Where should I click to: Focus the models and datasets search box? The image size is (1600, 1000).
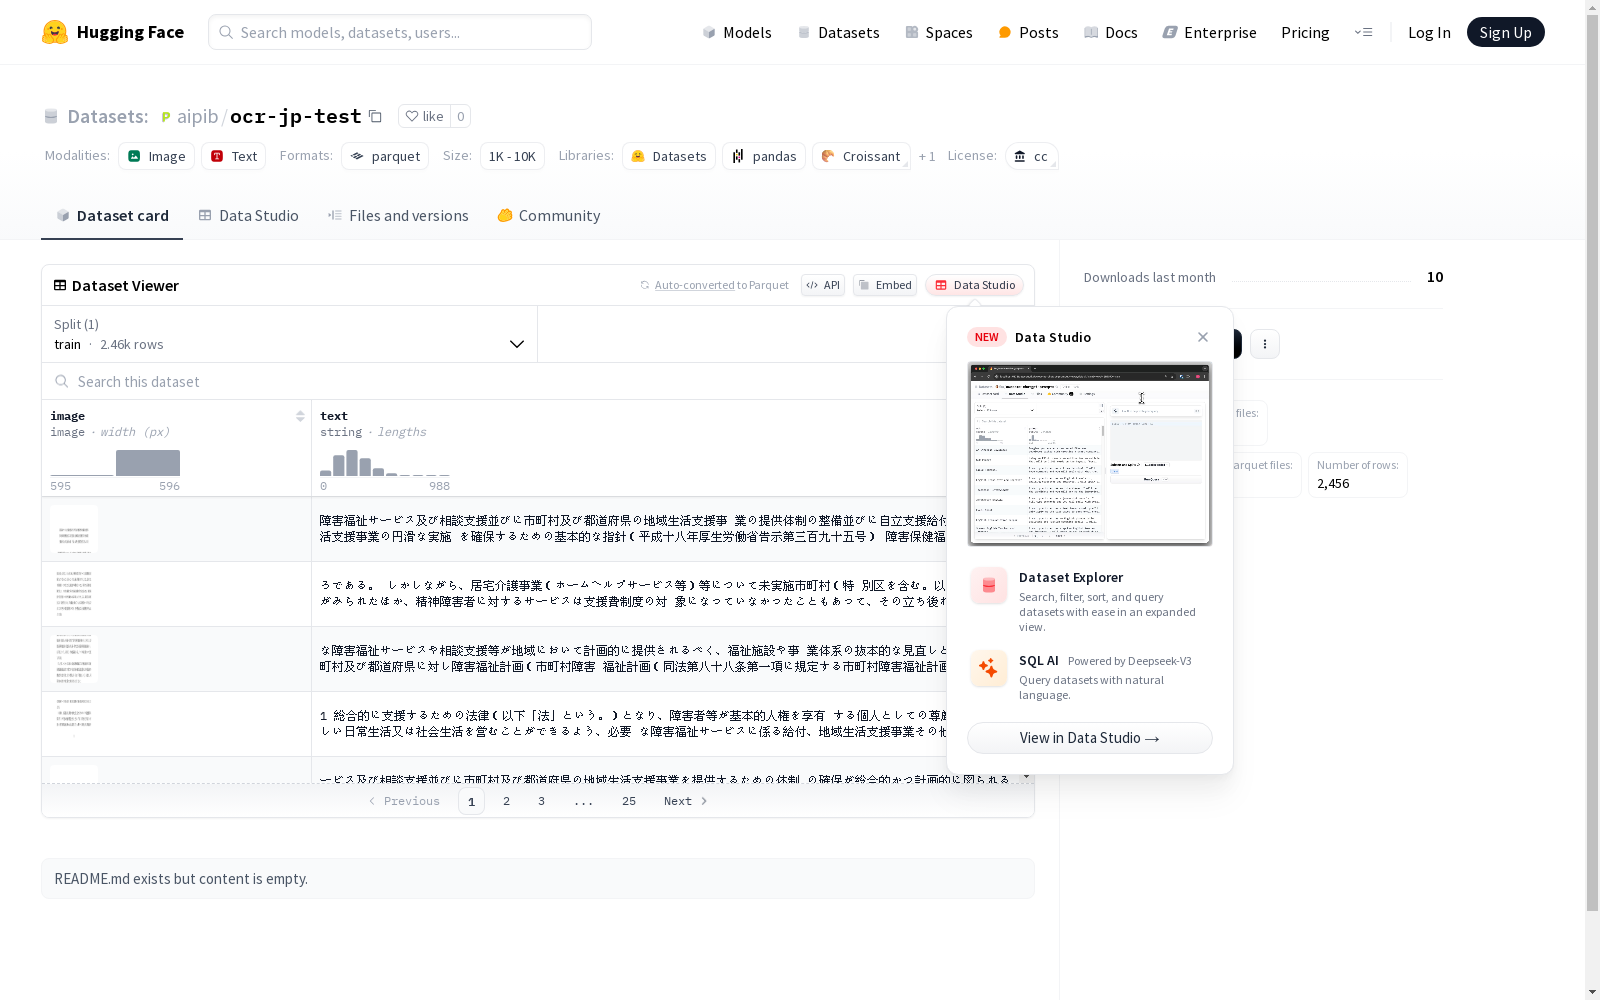coord(400,32)
